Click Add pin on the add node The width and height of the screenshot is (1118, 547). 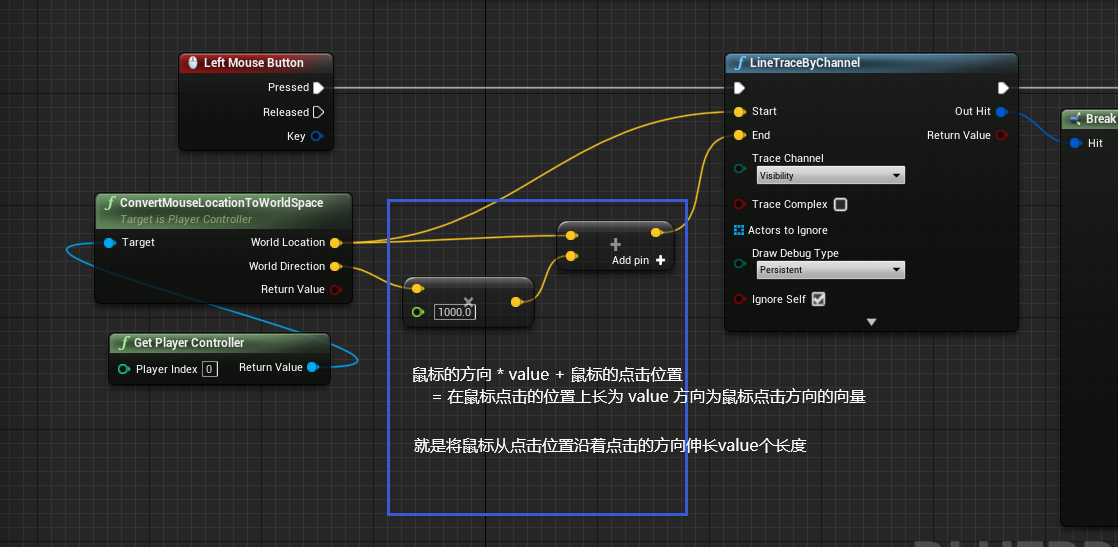point(638,260)
